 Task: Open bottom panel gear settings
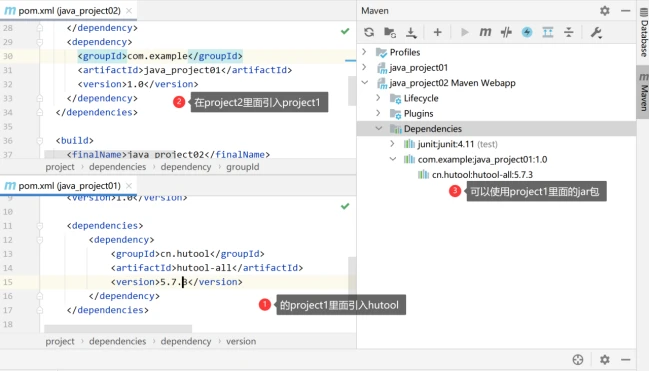605,360
